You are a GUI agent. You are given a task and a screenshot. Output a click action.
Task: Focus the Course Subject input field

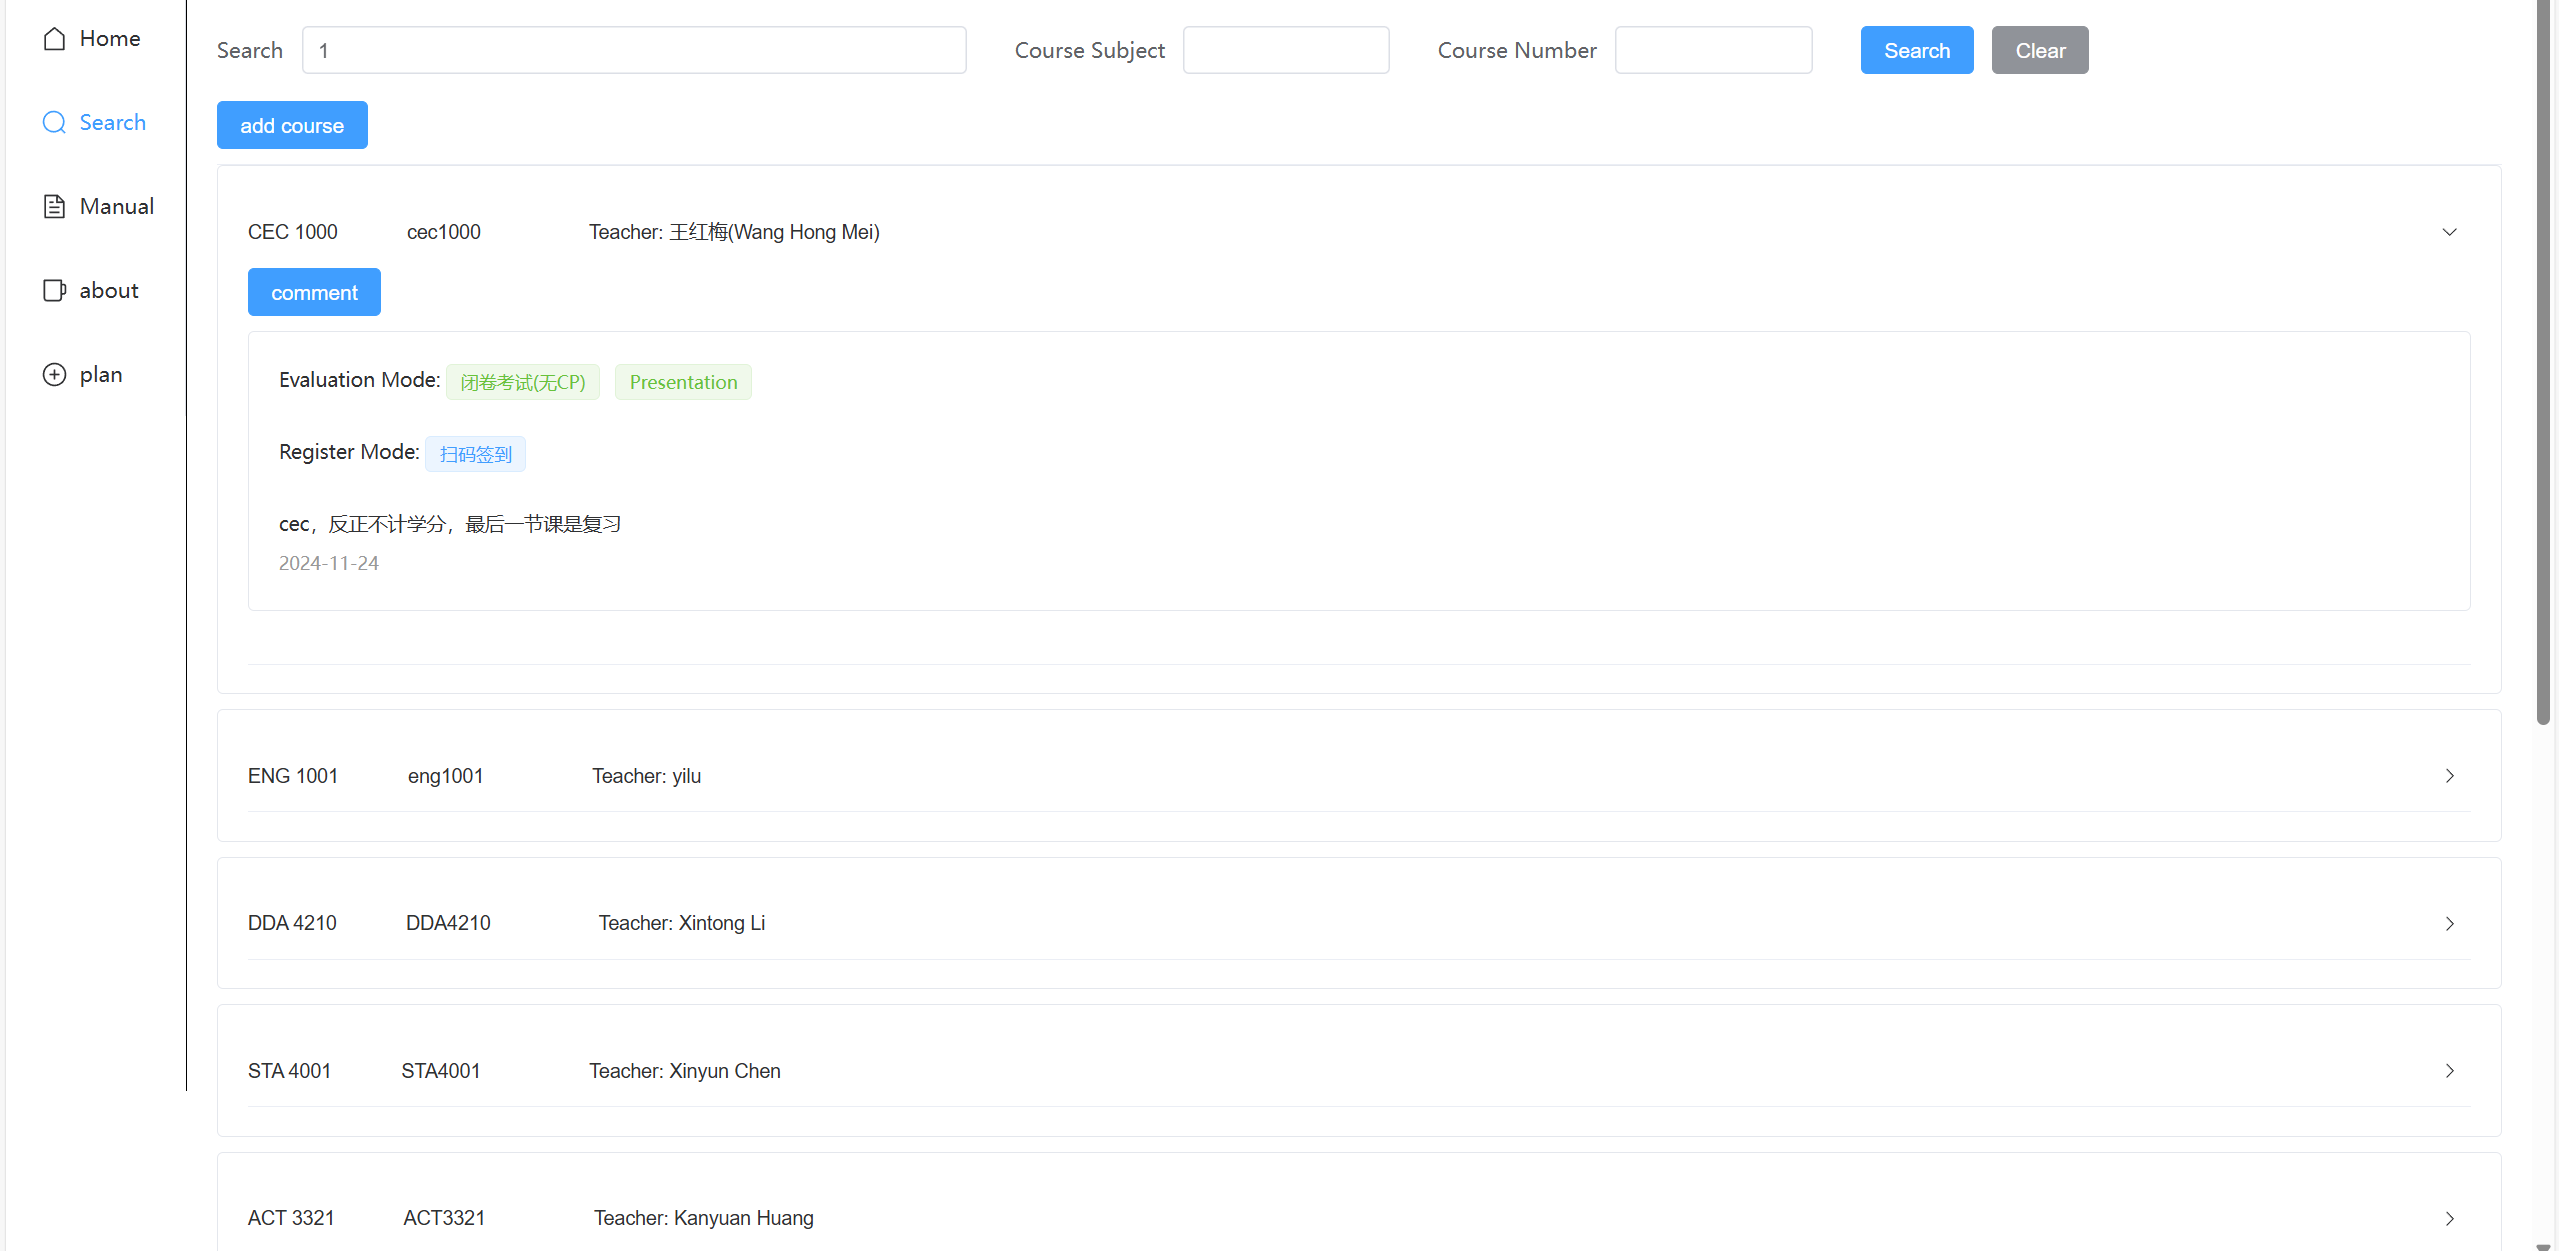point(1286,51)
